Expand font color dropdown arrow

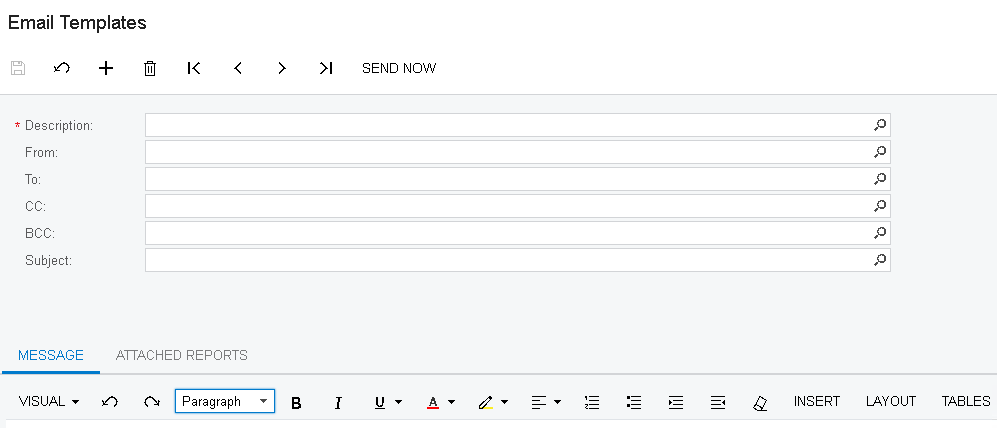point(451,402)
